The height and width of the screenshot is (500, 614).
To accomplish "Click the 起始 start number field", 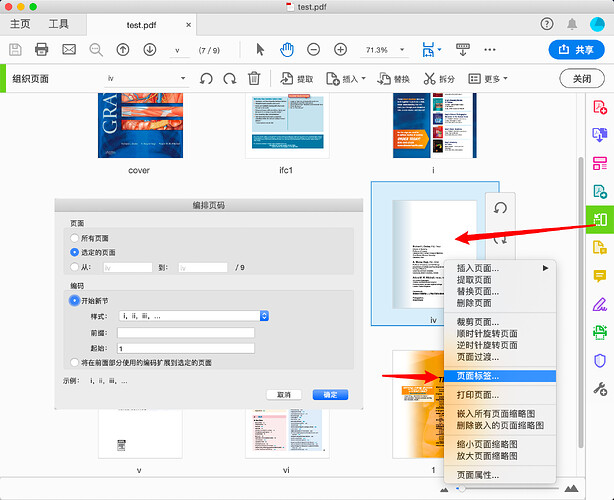I will [x=186, y=348].
